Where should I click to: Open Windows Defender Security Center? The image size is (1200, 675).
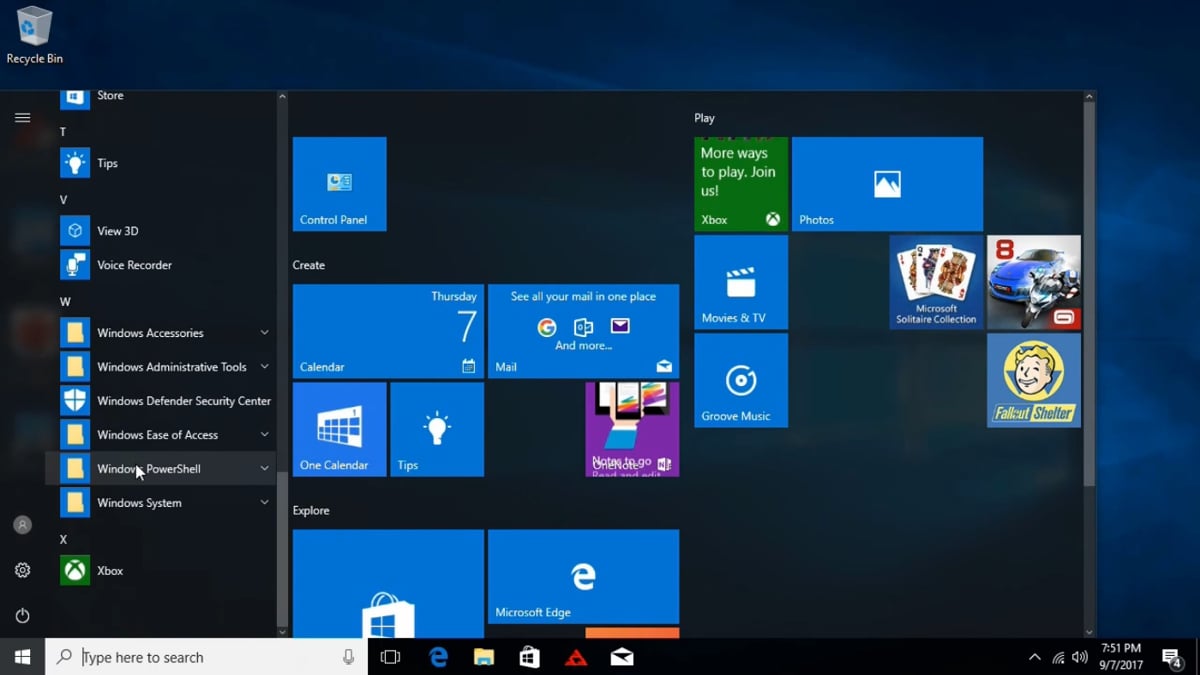183,400
